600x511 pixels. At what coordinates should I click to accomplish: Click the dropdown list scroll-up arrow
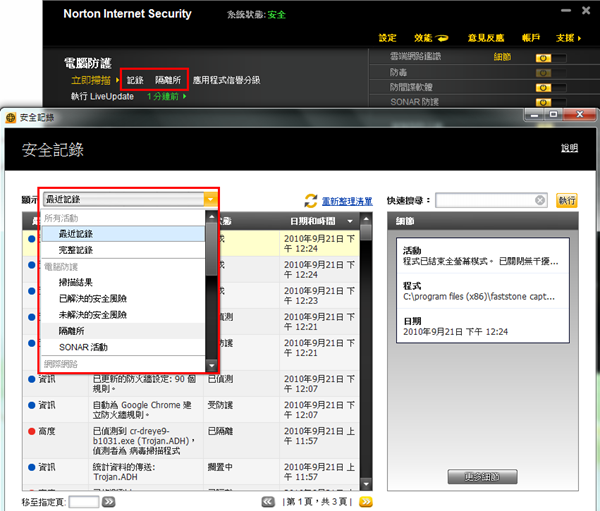(212, 216)
